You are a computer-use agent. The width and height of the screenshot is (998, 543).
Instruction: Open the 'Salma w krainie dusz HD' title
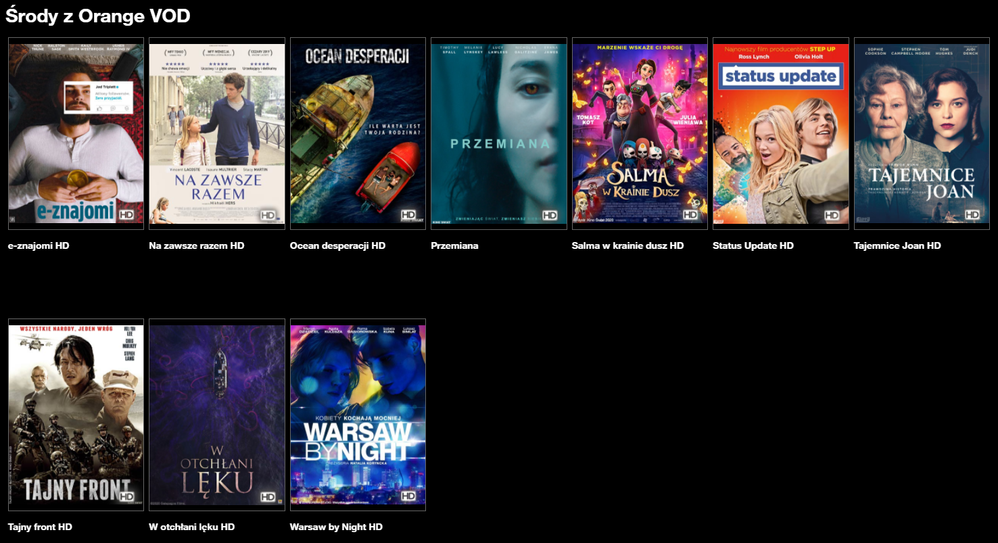(x=628, y=246)
